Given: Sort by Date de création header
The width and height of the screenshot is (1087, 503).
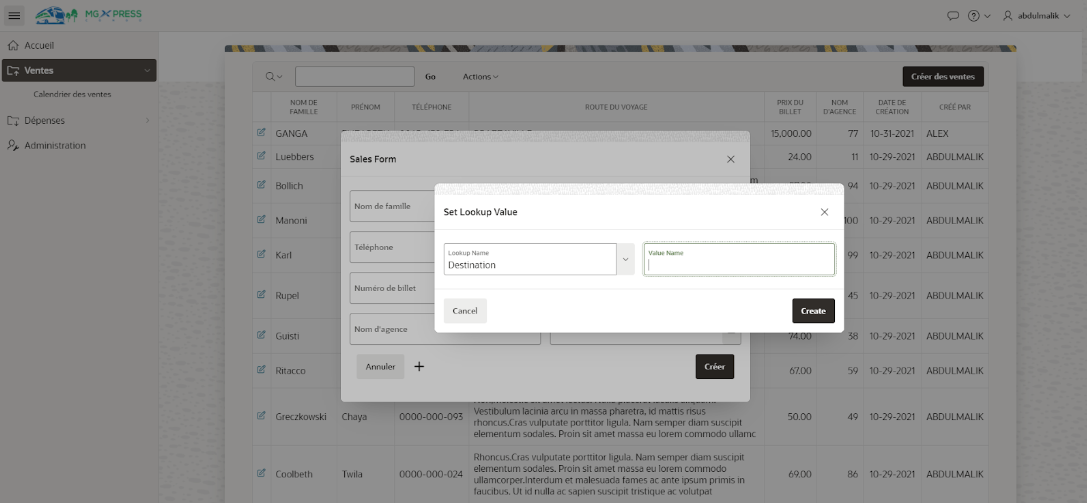Looking at the screenshot, I should 892,107.
